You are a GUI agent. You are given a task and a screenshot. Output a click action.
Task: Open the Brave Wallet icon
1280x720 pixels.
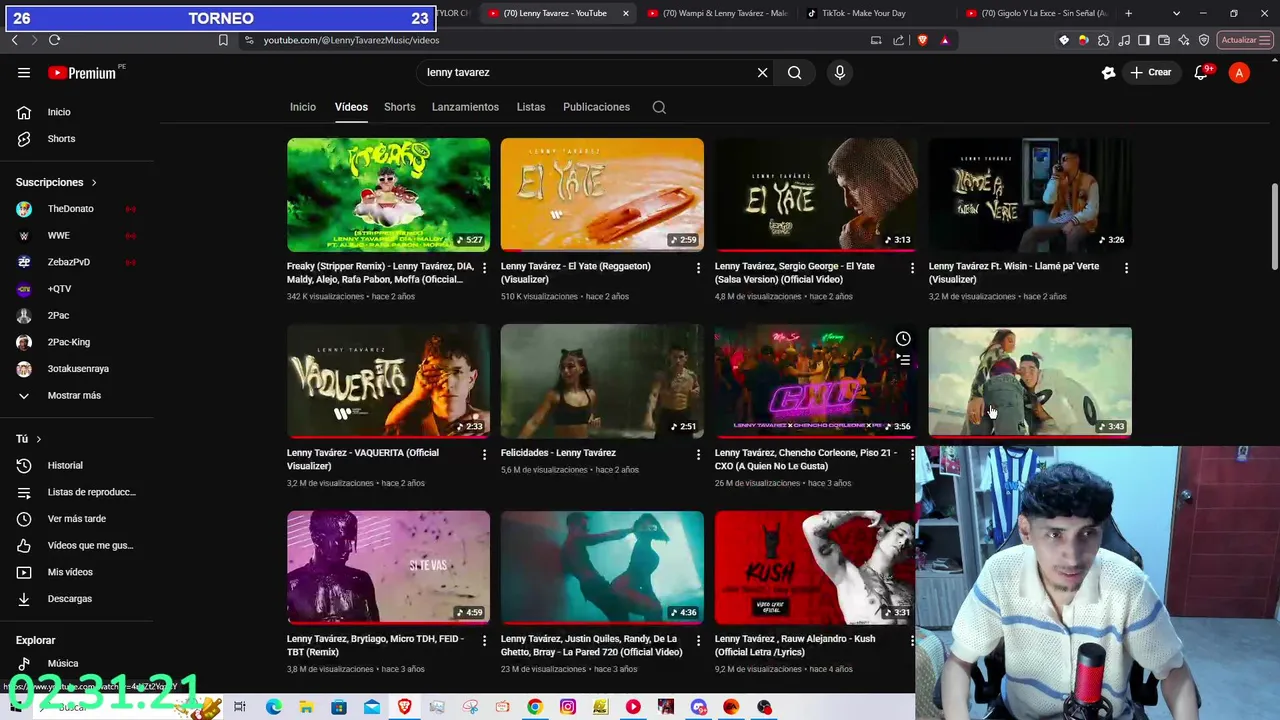point(1164,40)
